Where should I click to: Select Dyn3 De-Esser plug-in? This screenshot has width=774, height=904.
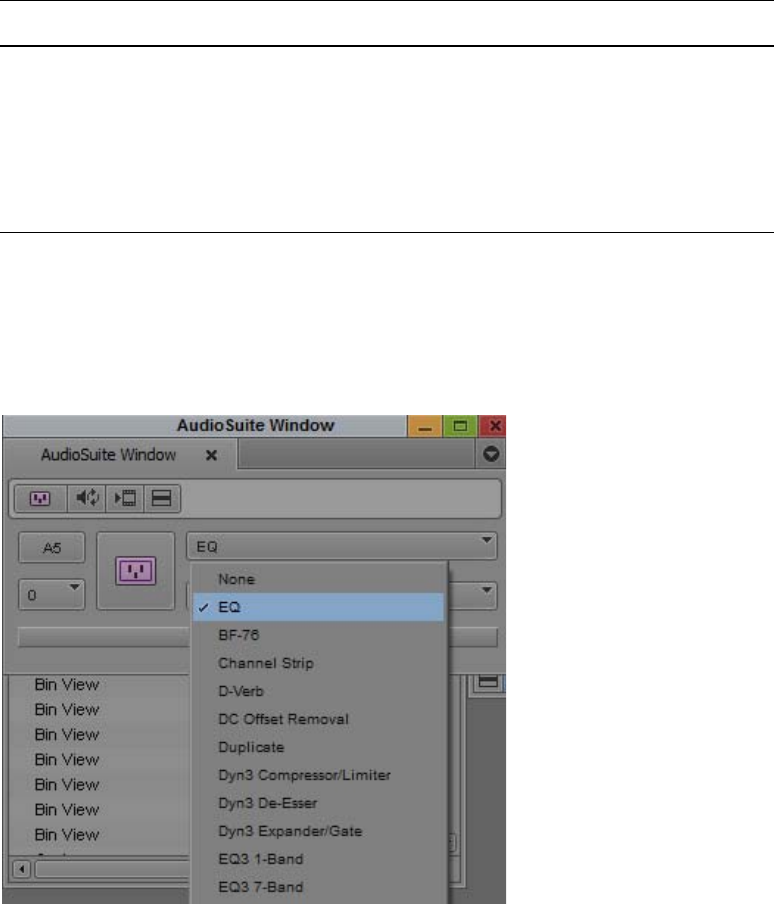coord(318,803)
